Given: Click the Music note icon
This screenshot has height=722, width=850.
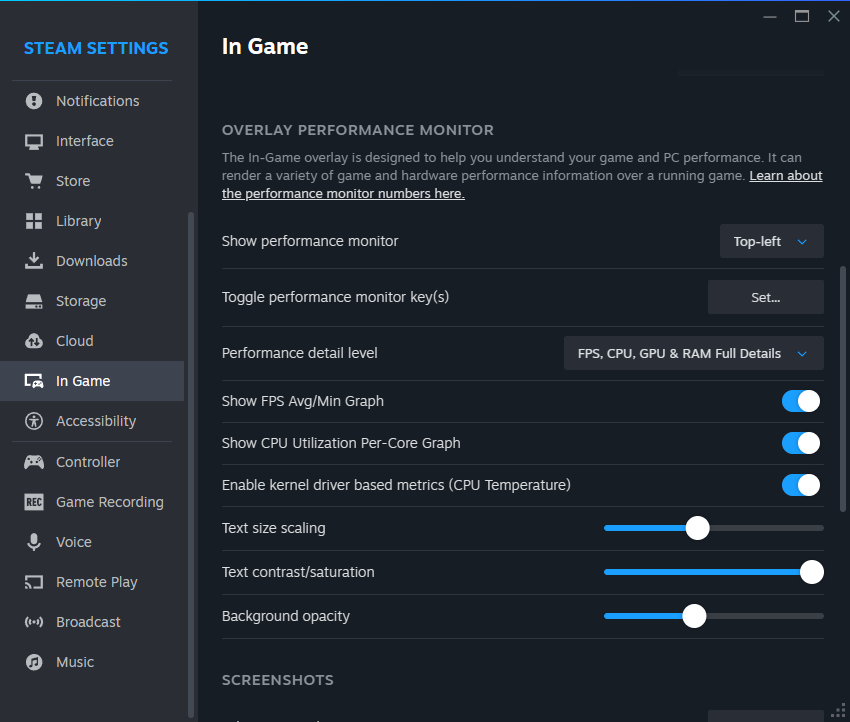Looking at the screenshot, I should pyautogui.click(x=34, y=662).
